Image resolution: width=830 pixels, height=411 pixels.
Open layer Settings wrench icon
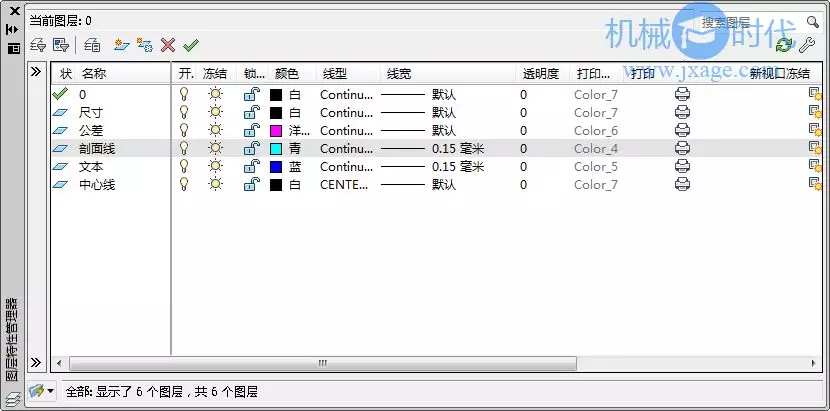(807, 46)
